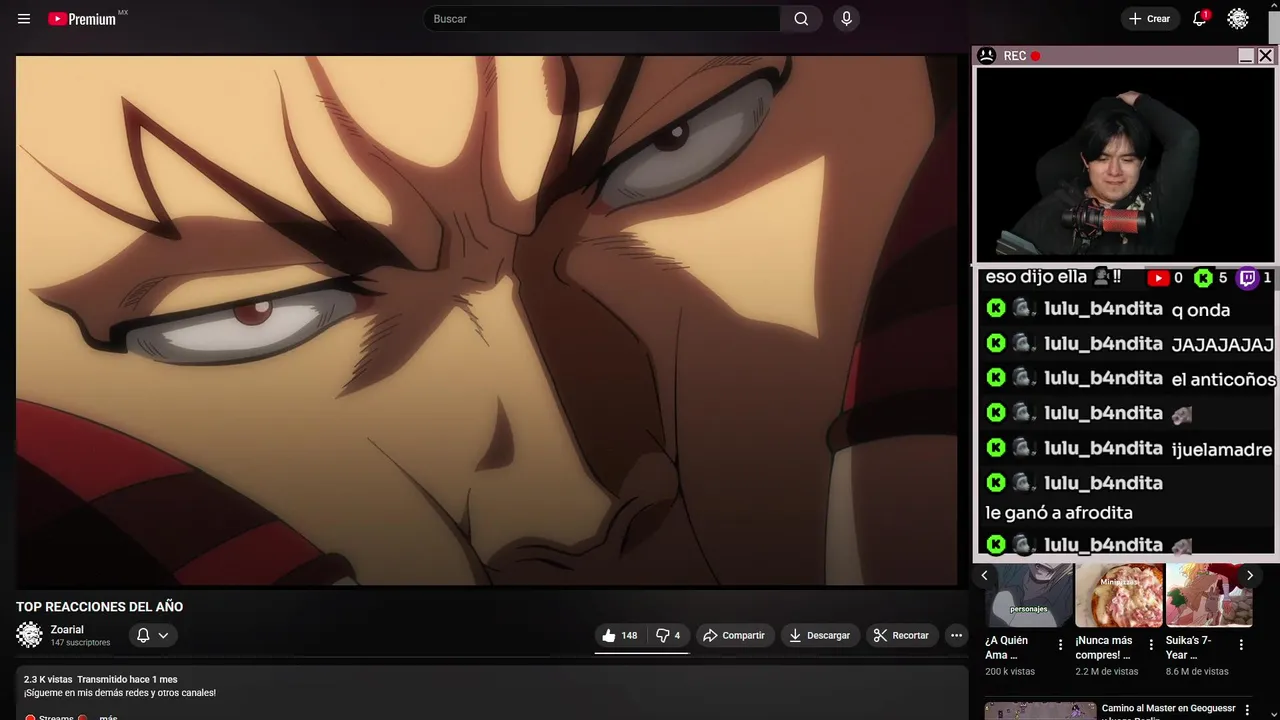Click chat message 'ijuelamadre'

click(1222, 450)
